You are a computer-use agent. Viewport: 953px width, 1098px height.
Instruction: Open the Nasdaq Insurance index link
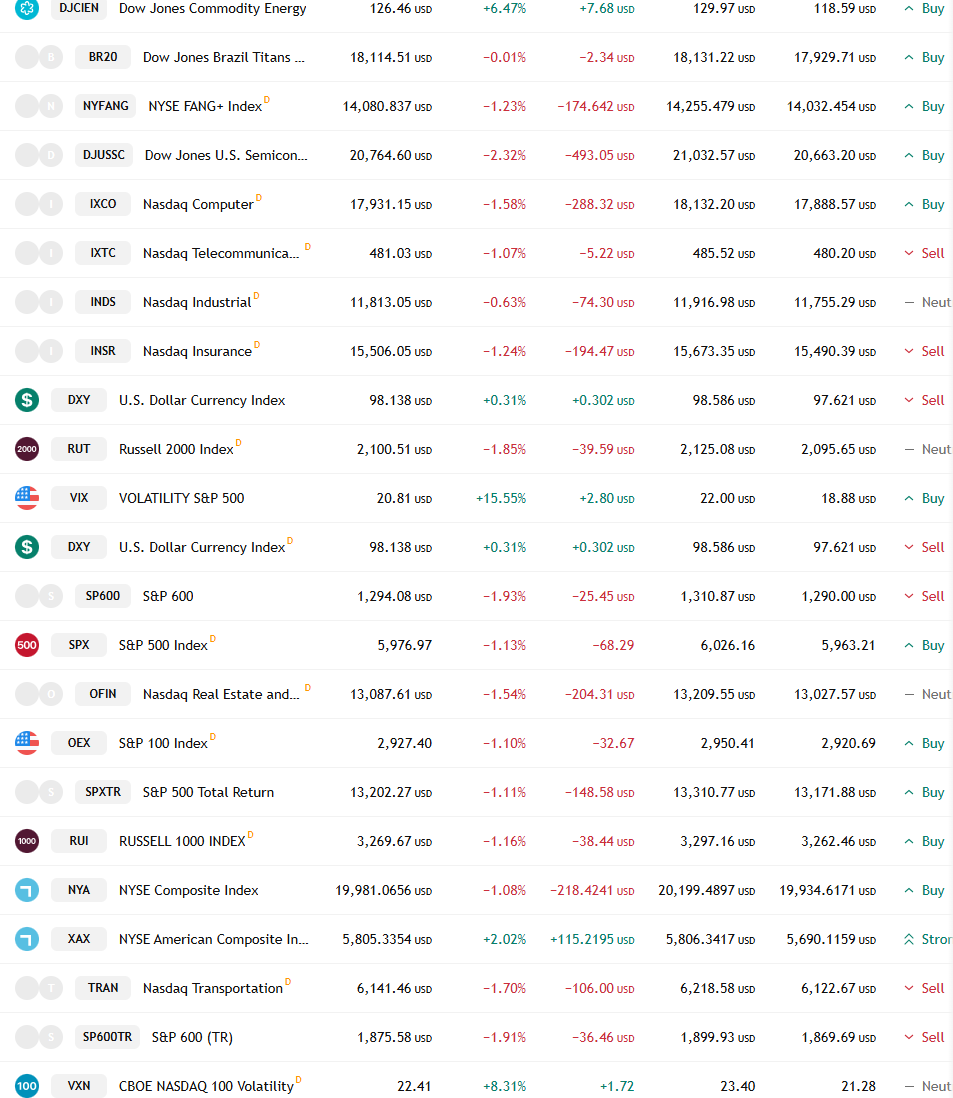click(197, 352)
